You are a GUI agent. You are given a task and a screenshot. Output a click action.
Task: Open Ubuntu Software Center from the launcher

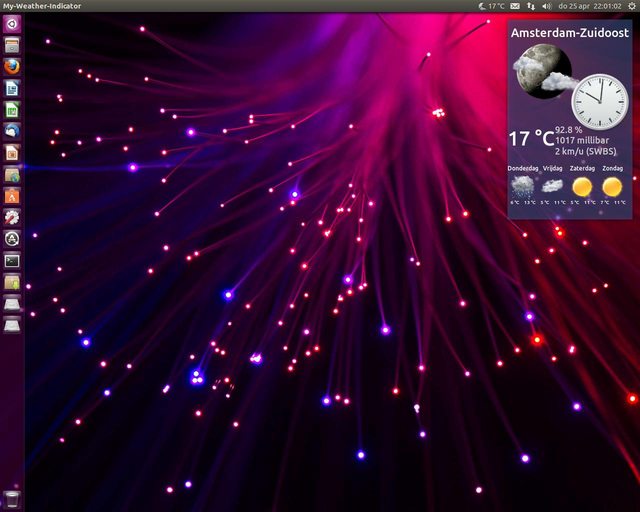click(12, 196)
